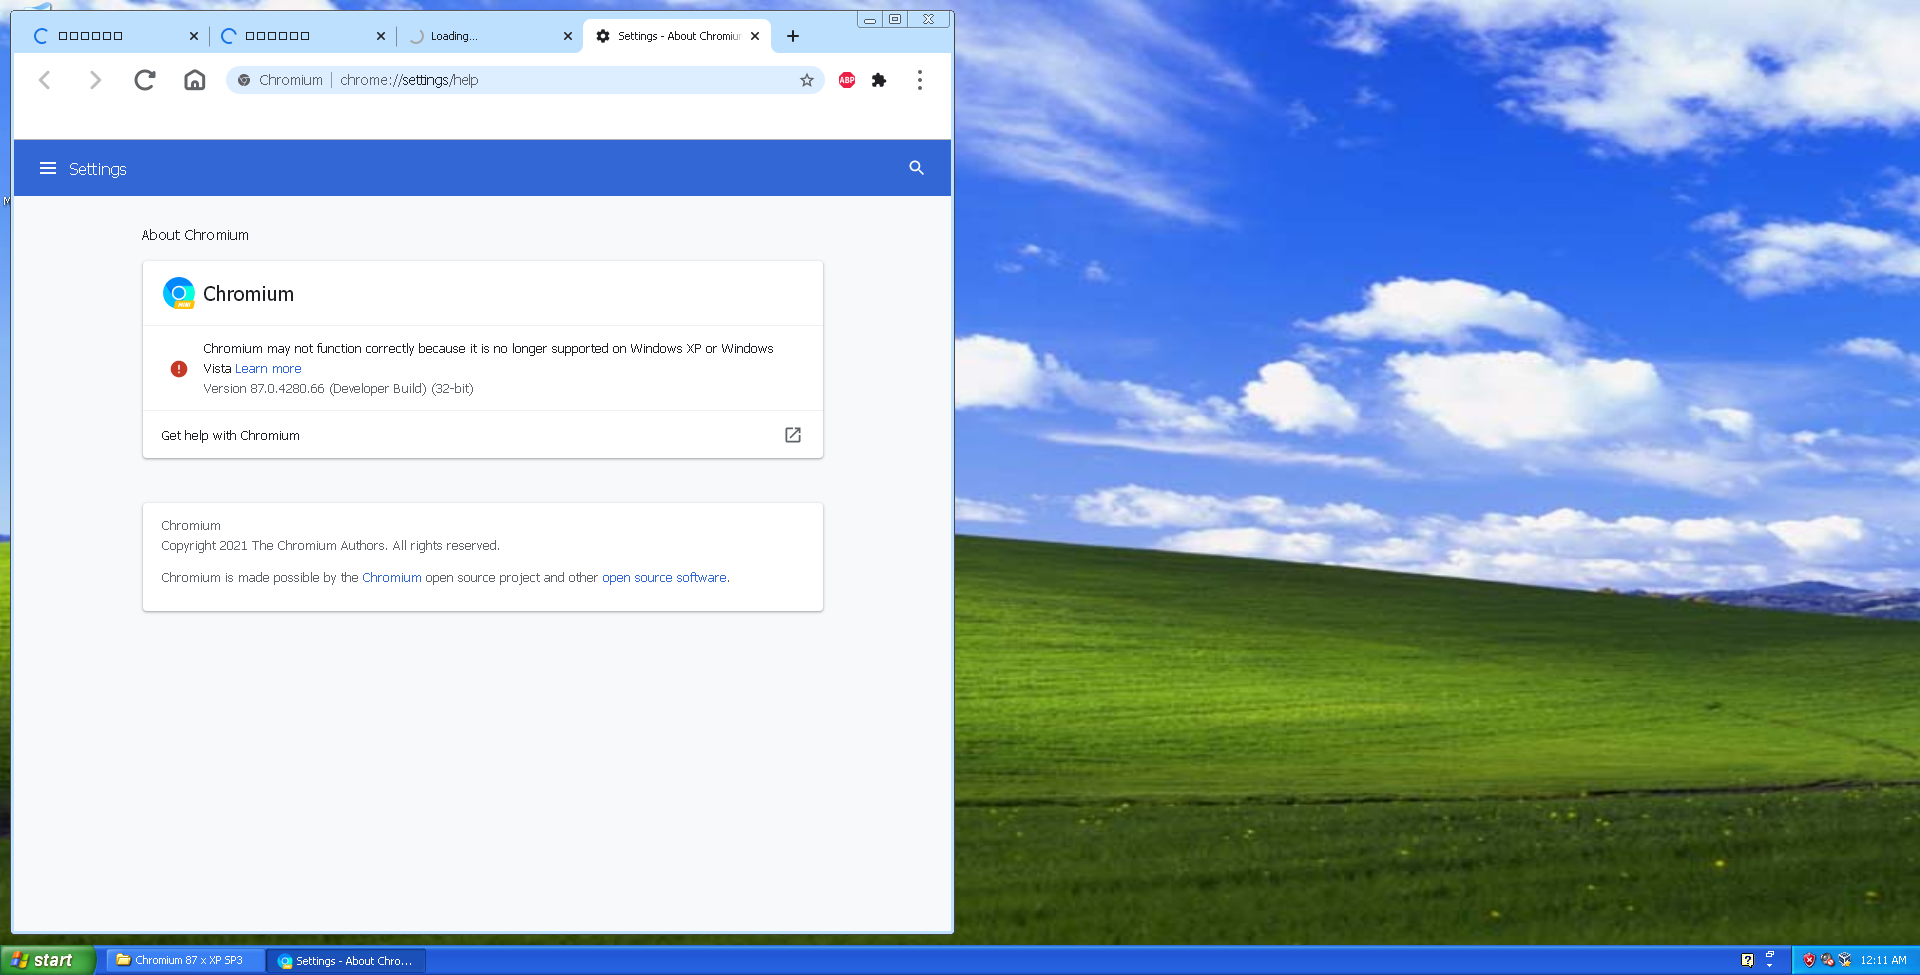Switch to Chromium 87 x XP SP3 taskbar folder

point(186,960)
